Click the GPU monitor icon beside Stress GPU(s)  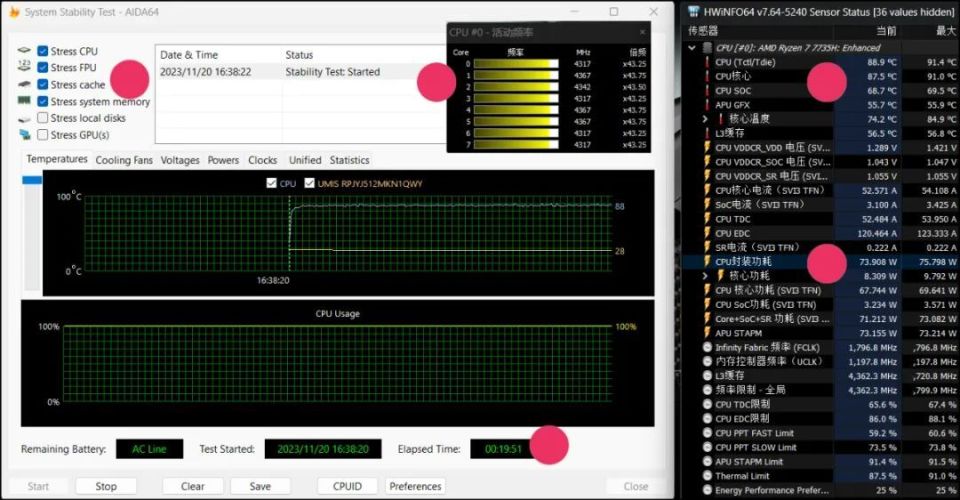click(x=24, y=135)
